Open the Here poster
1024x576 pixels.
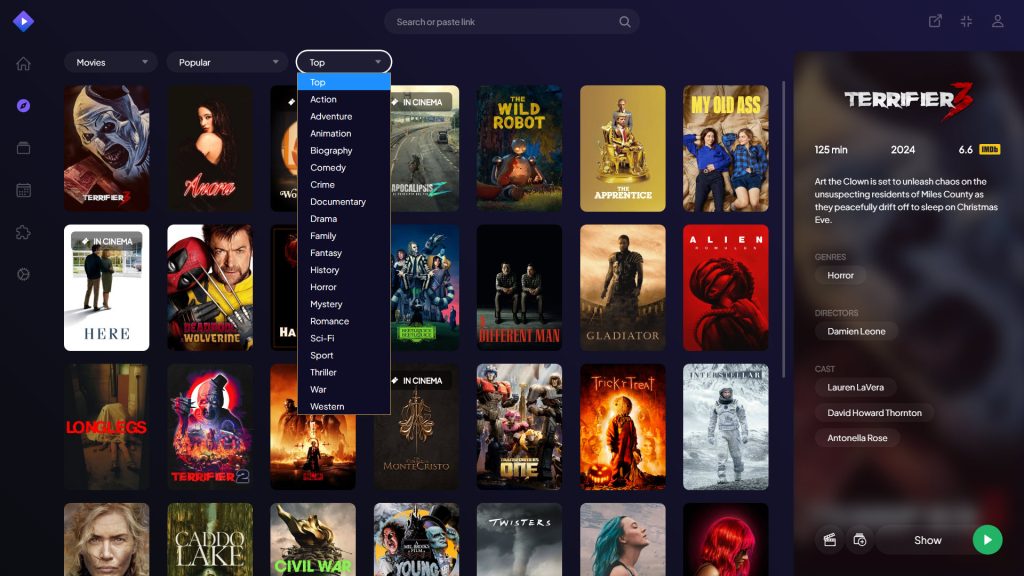point(106,288)
